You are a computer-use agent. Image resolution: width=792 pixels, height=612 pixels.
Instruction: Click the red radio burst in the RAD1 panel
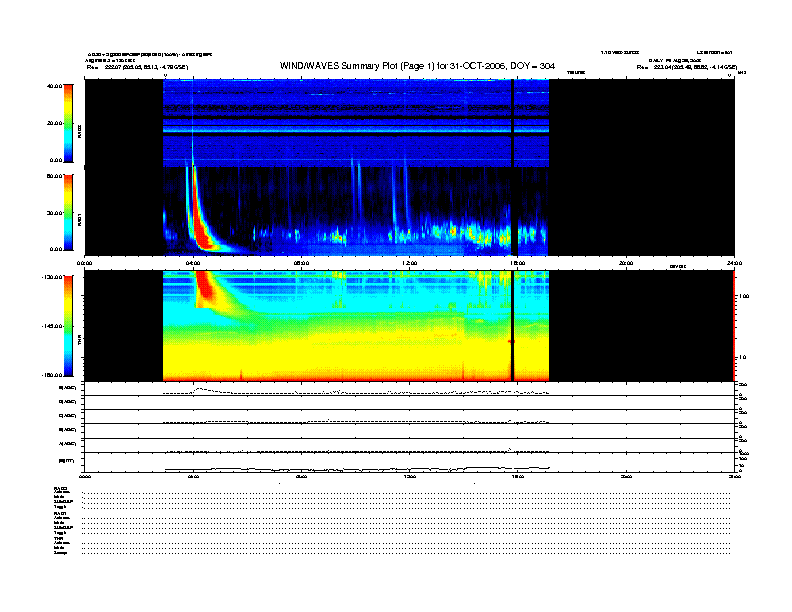pyautogui.click(x=201, y=227)
